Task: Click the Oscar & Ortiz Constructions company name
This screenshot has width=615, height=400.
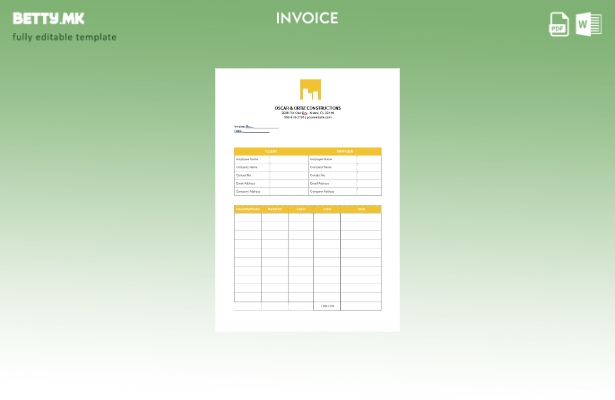Action: point(307,108)
